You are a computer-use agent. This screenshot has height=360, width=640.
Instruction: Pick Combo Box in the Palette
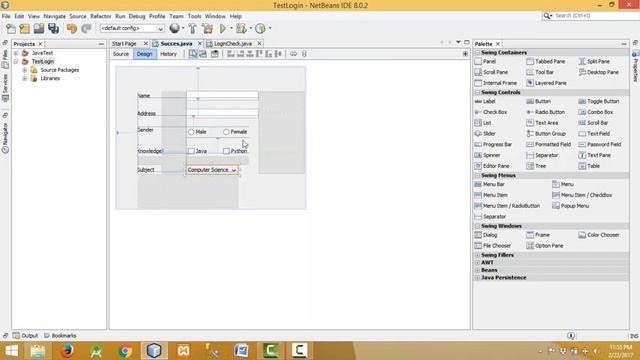[596, 112]
